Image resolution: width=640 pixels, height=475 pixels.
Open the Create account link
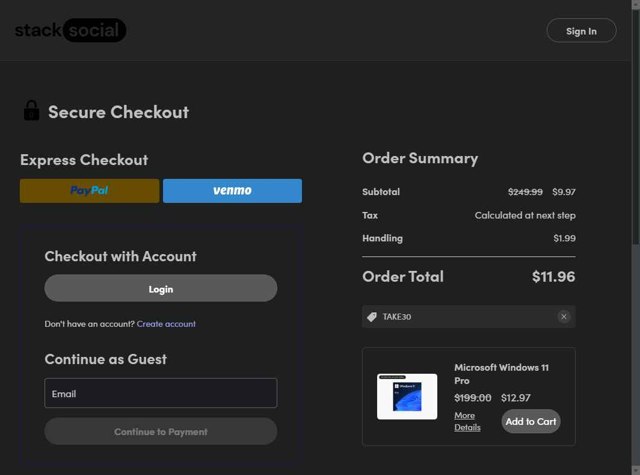tap(166, 324)
